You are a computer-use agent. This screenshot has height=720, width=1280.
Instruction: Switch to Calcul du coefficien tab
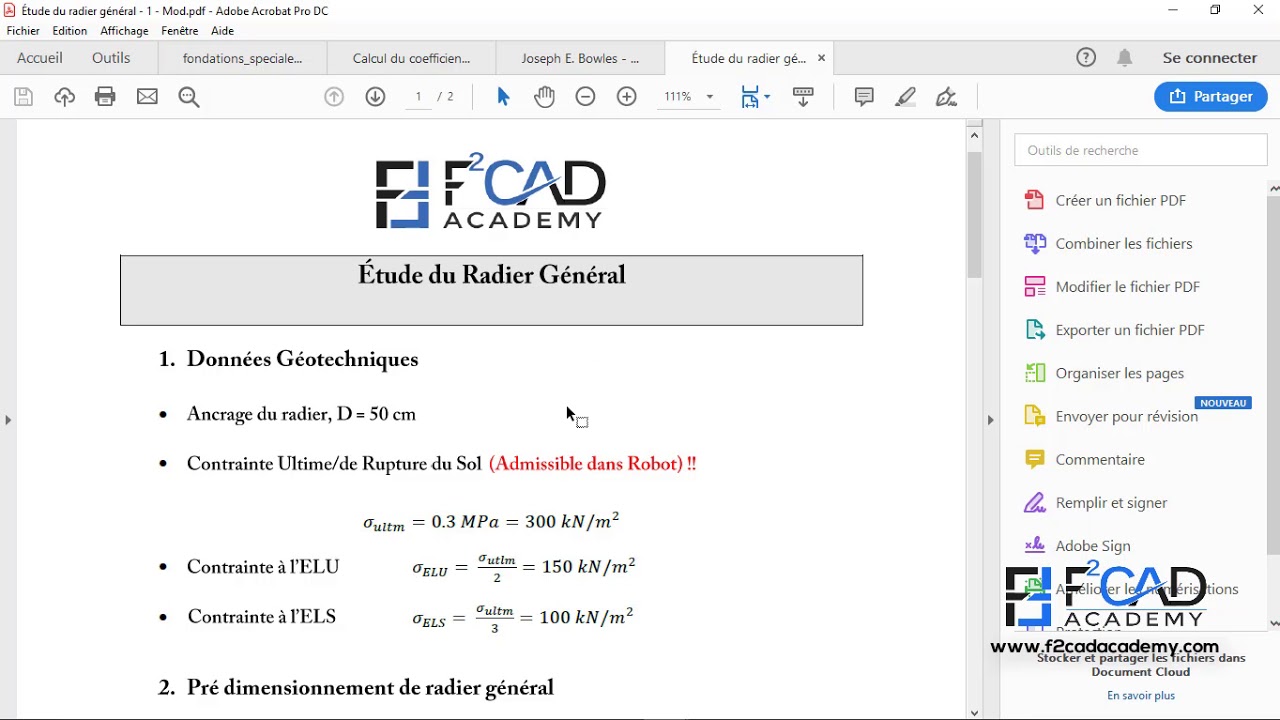pyautogui.click(x=411, y=59)
